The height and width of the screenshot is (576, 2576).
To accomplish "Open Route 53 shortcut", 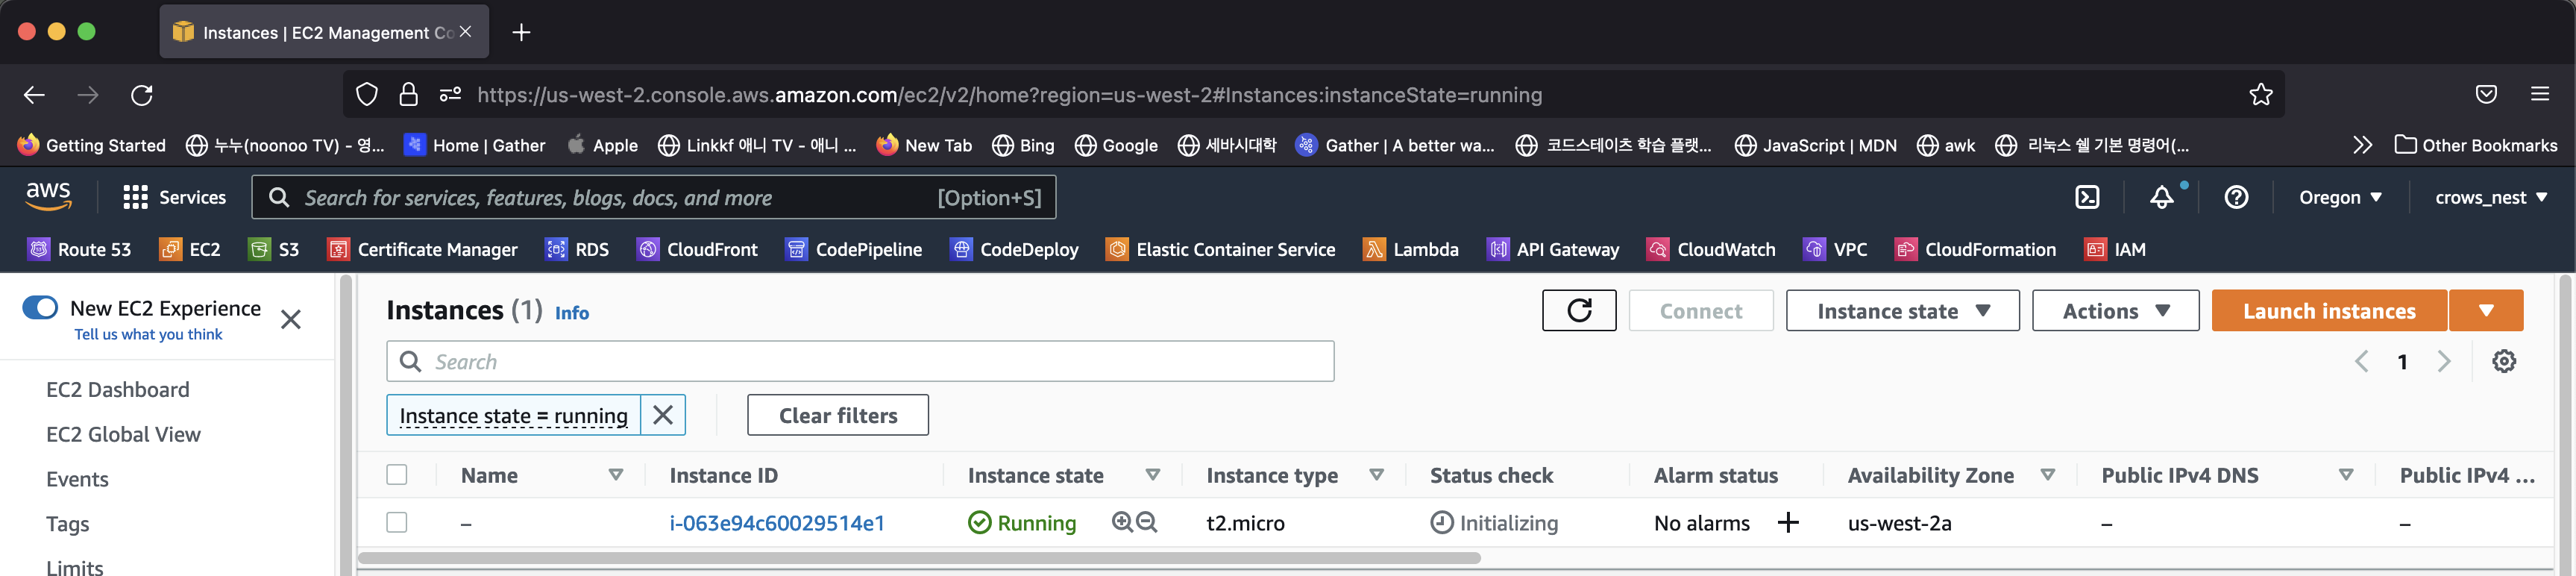I will pos(80,249).
